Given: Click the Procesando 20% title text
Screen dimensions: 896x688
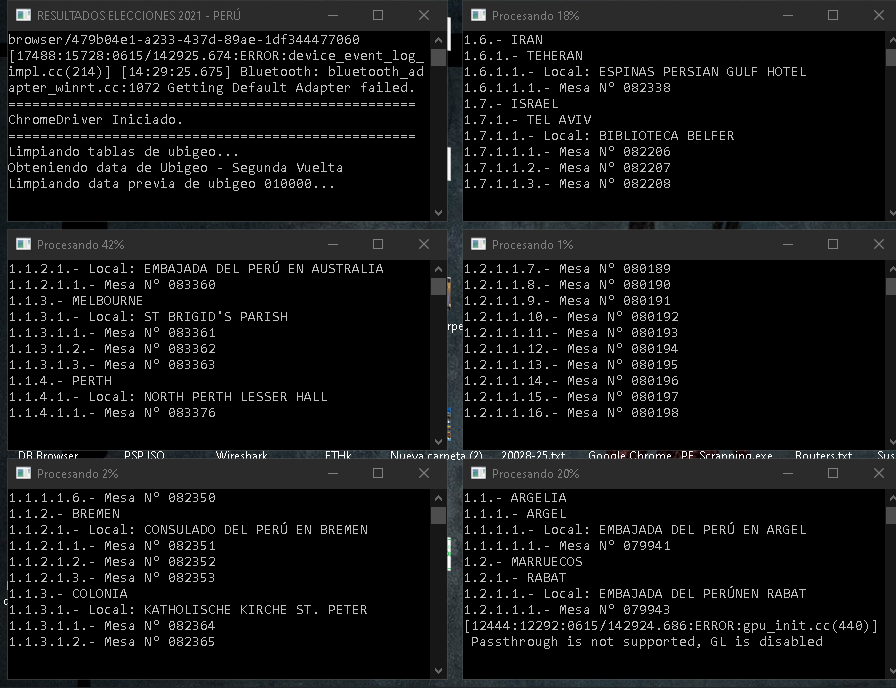Looking at the screenshot, I should coord(535,474).
